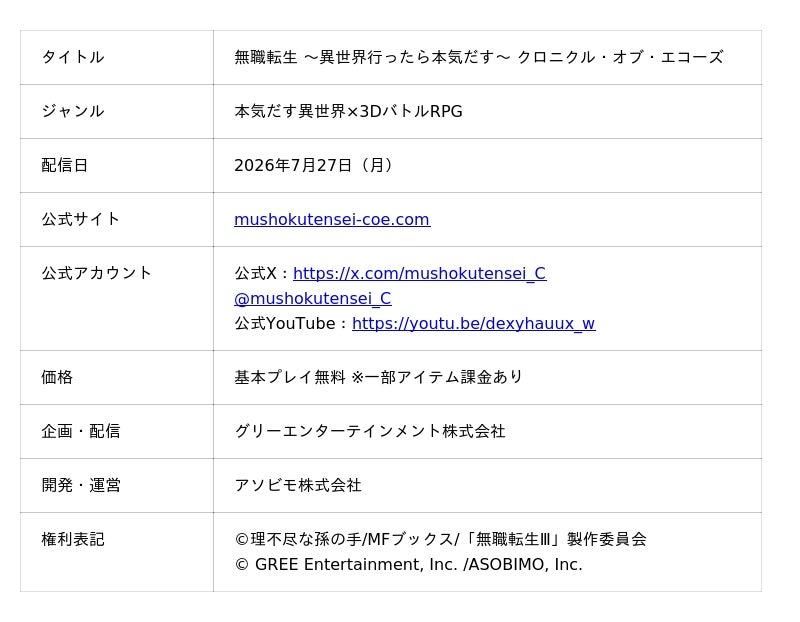
Task: Click グリーエンターテインメント株式会社 text
Action: (370, 431)
